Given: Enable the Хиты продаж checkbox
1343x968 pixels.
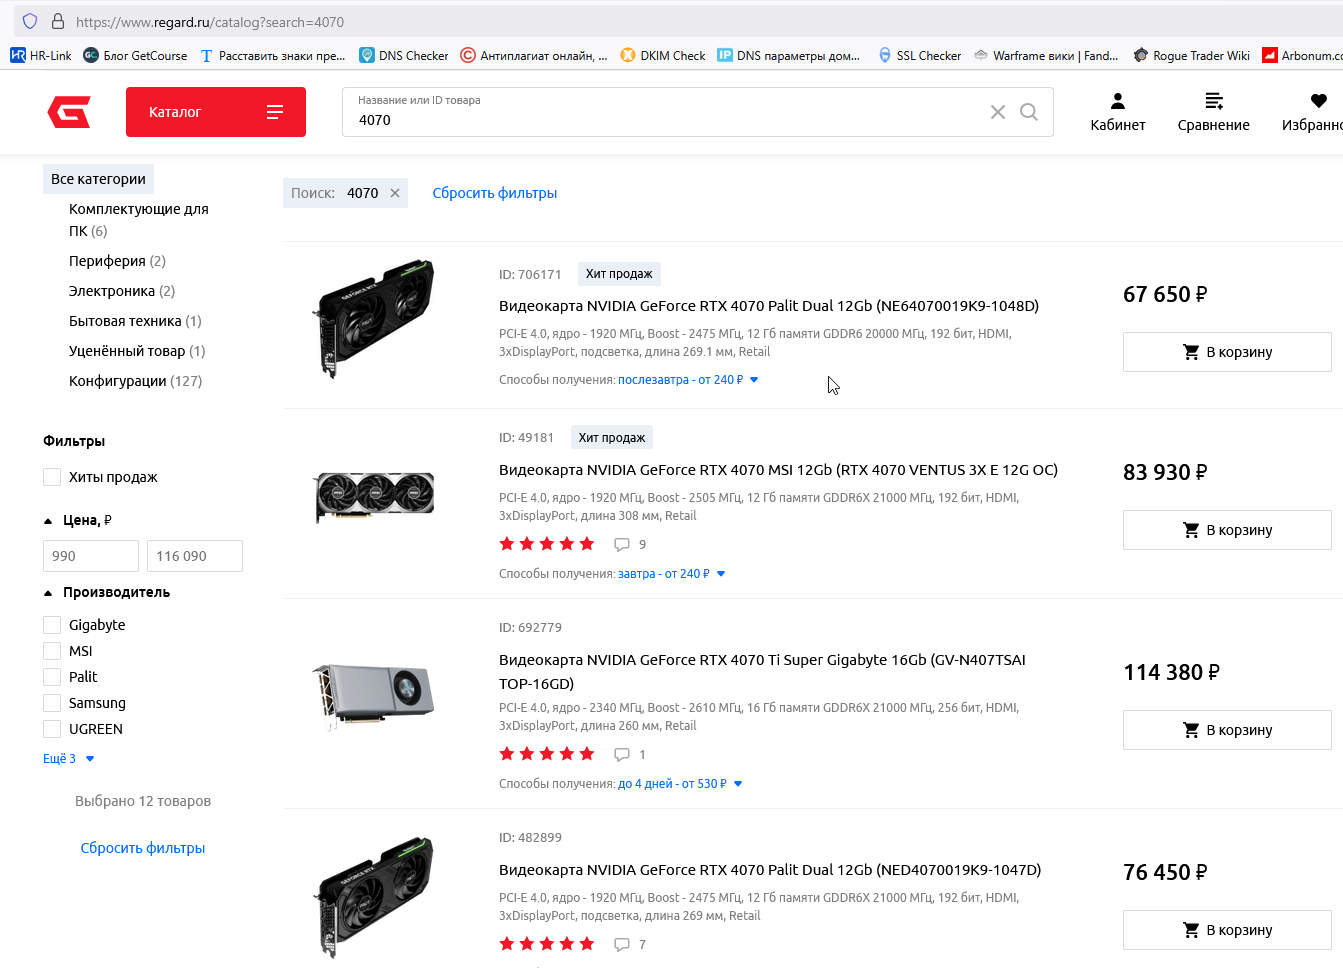Looking at the screenshot, I should 52,477.
